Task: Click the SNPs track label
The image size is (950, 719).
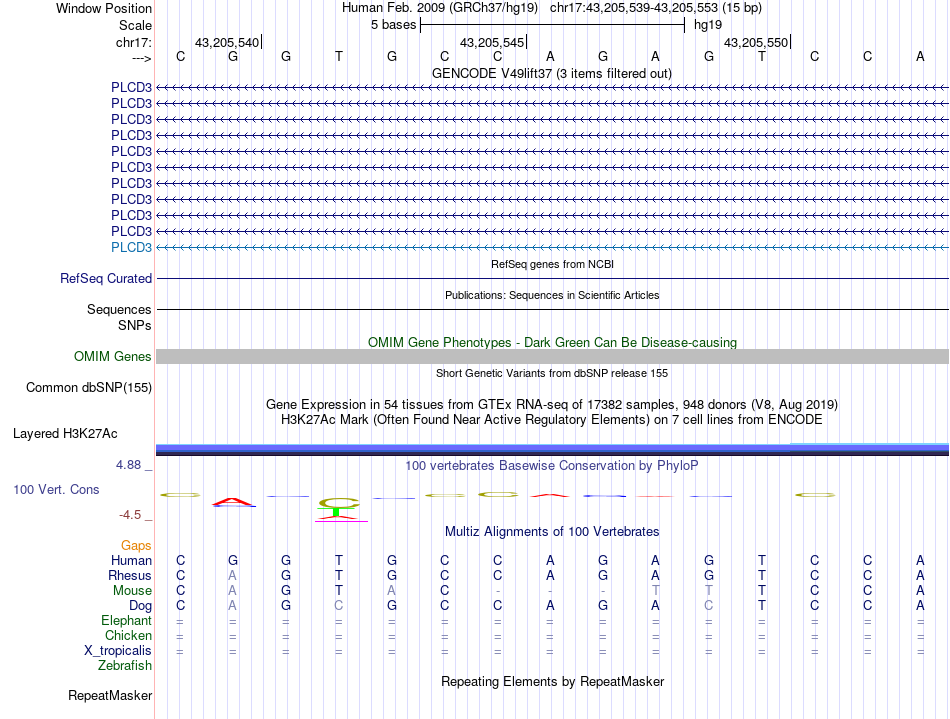Action: [135, 325]
